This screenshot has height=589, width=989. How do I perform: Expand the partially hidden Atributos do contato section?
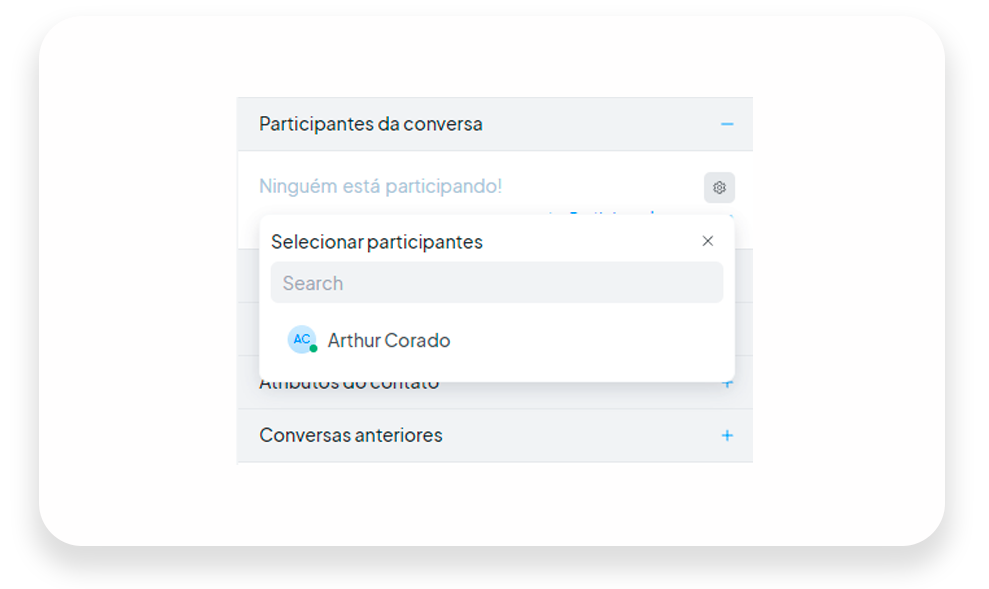[x=349, y=385]
